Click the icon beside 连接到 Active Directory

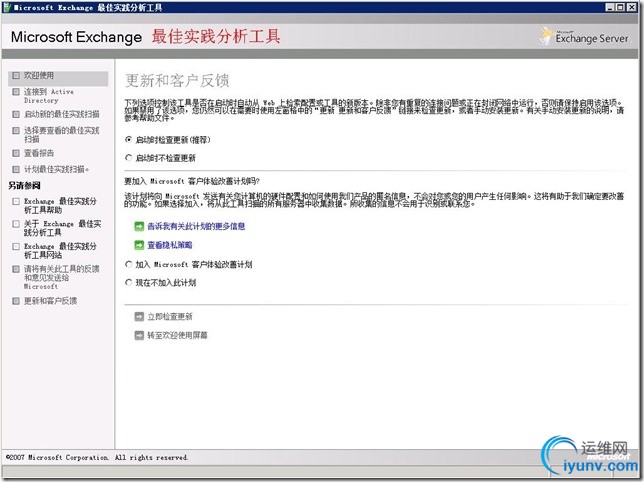pyautogui.click(x=16, y=92)
